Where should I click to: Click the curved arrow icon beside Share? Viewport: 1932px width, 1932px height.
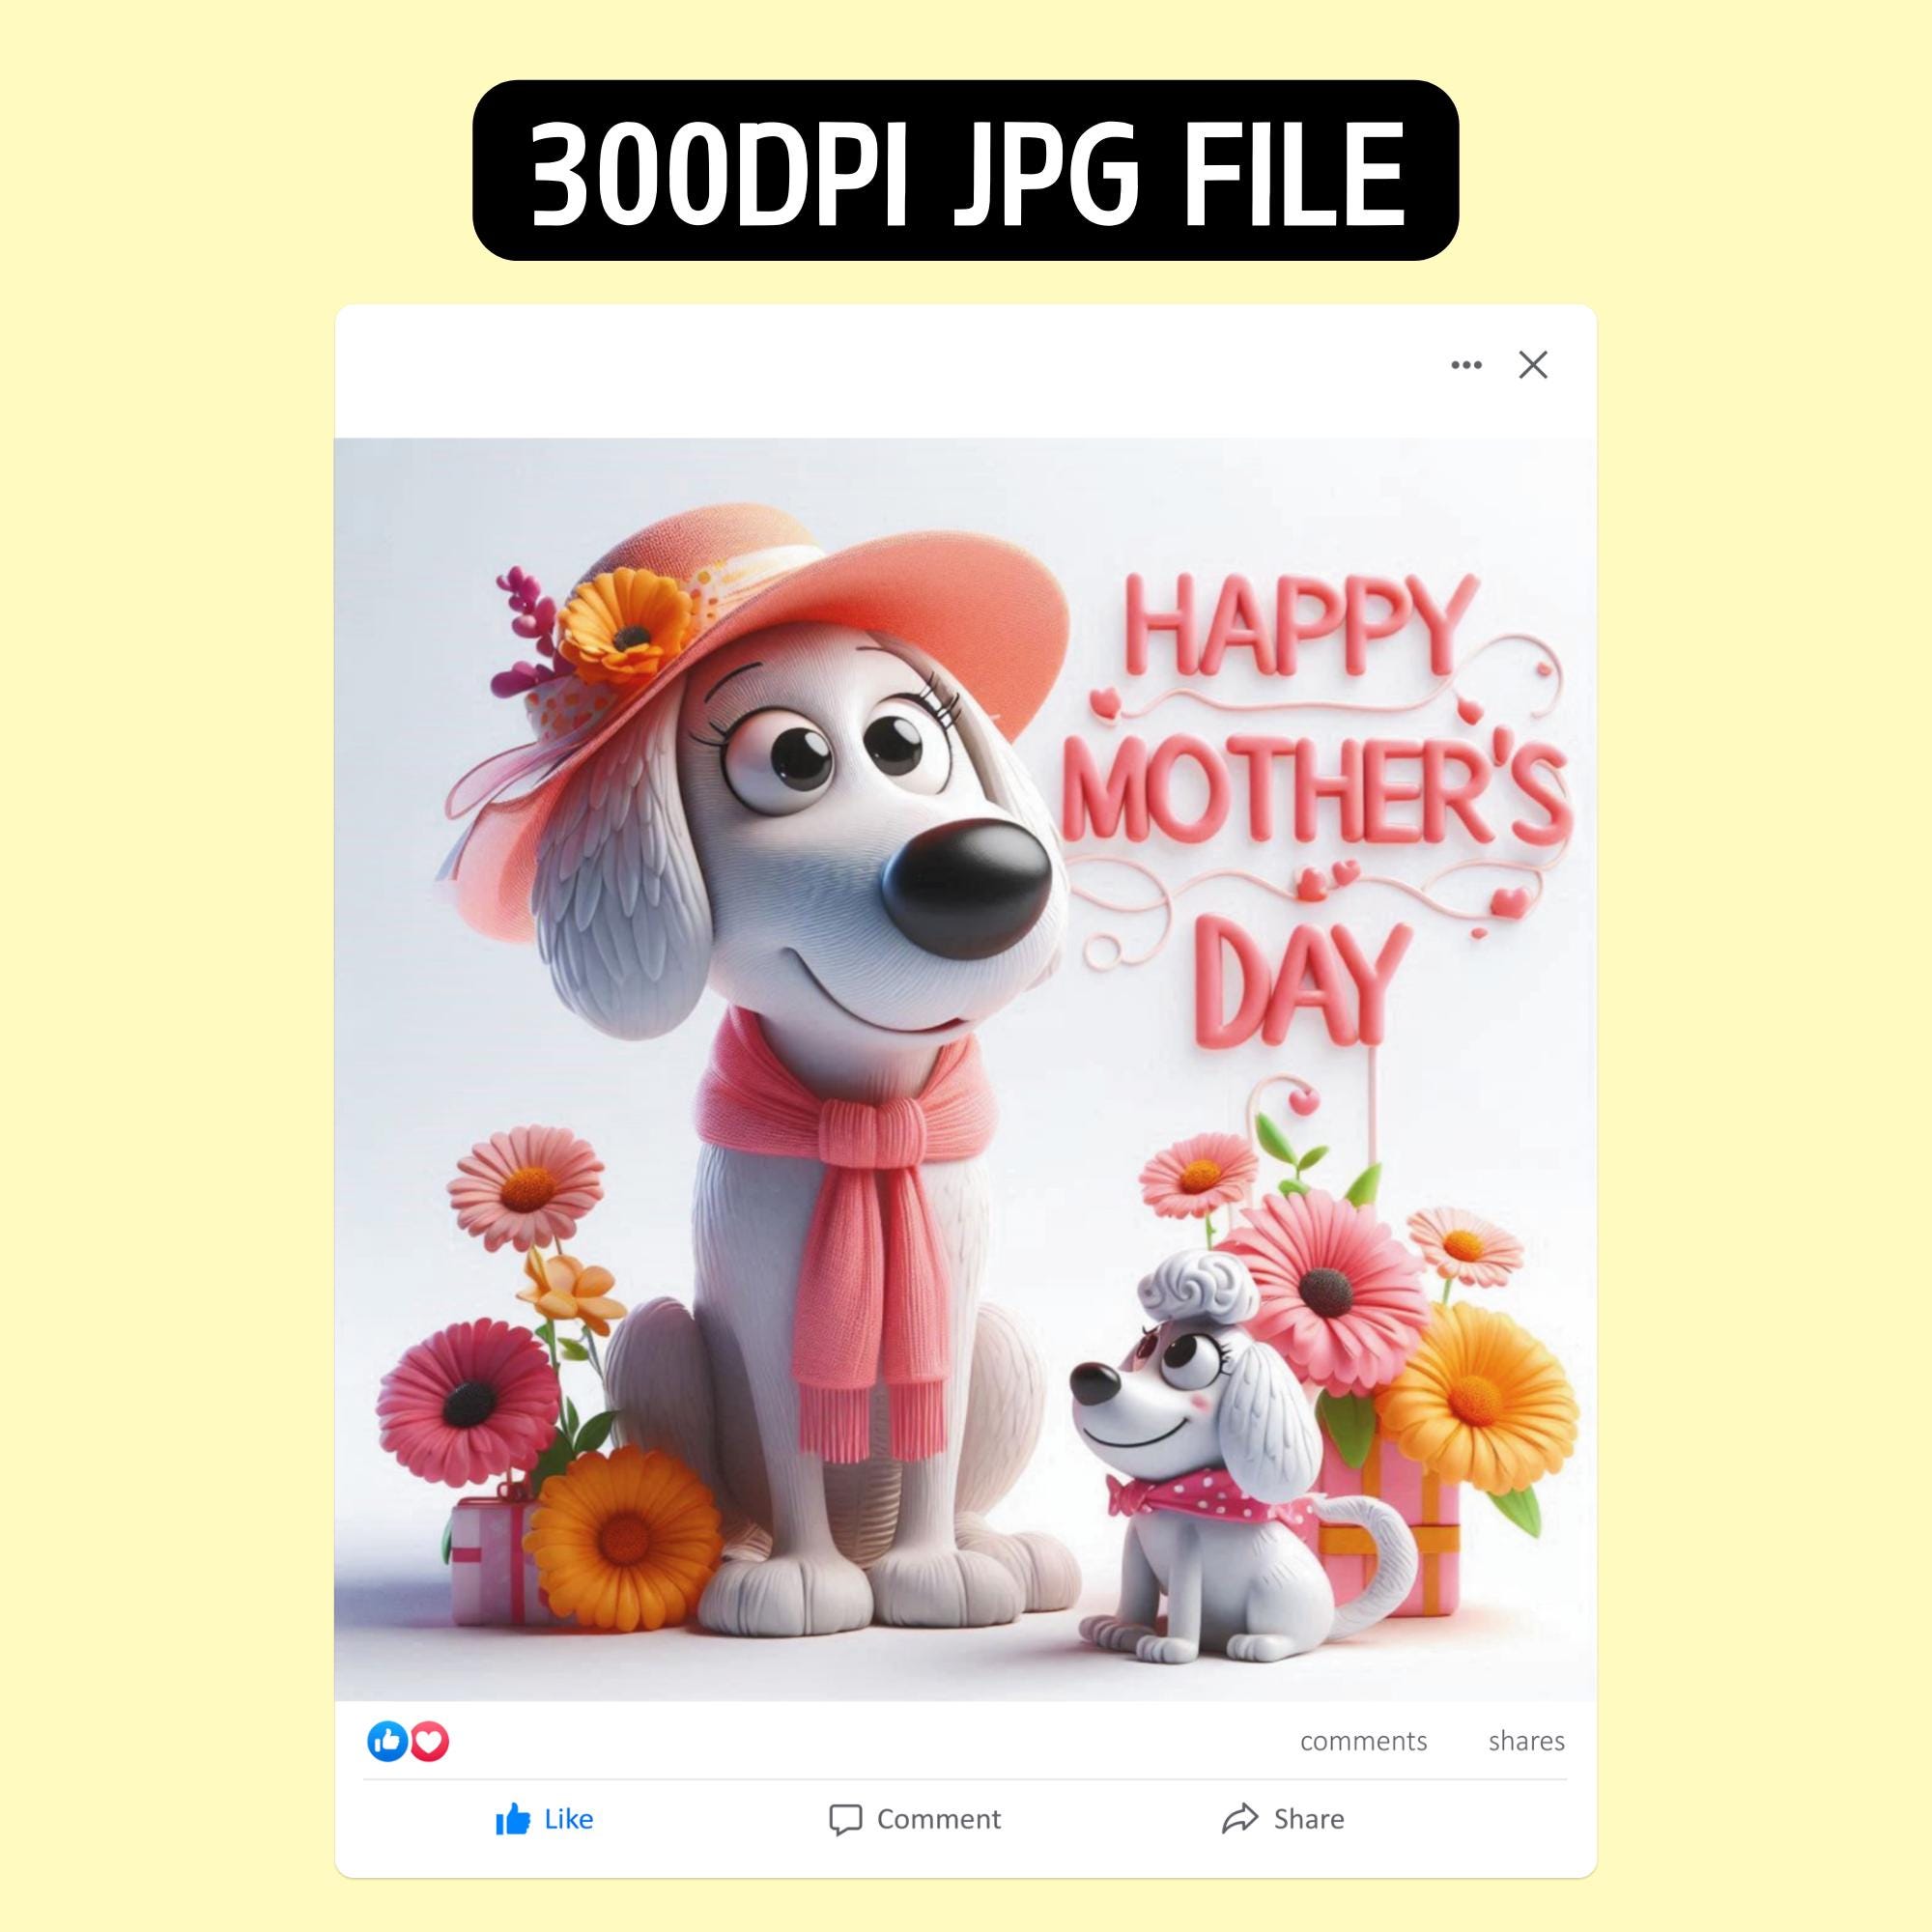click(x=1240, y=1818)
